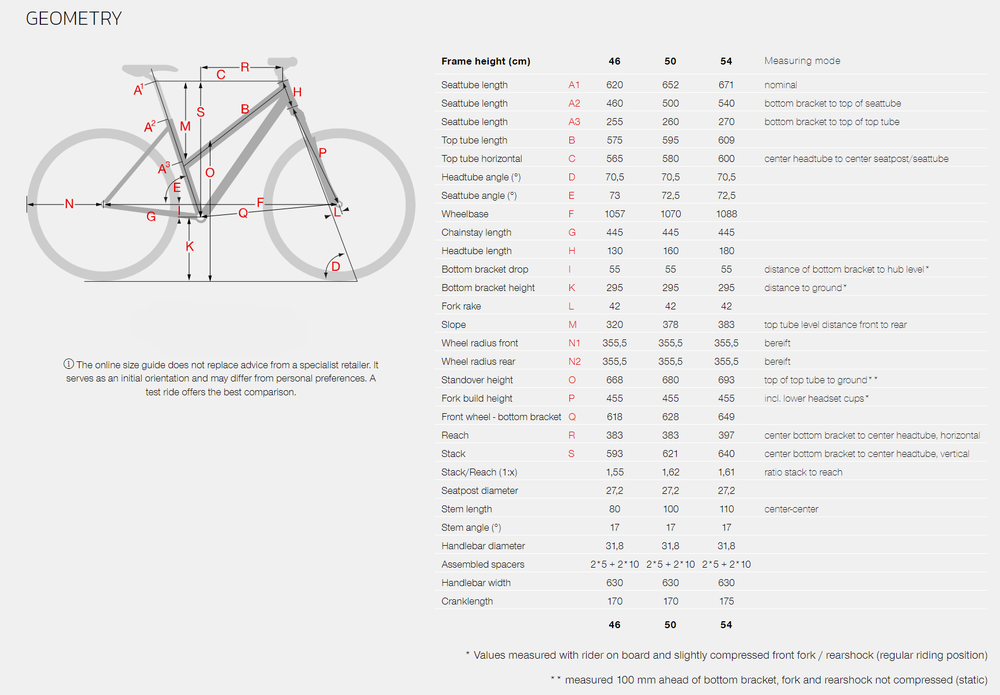Image resolution: width=1000 pixels, height=695 pixels.
Task: Click the "Cranklength" row label
Action: [x=467, y=601]
